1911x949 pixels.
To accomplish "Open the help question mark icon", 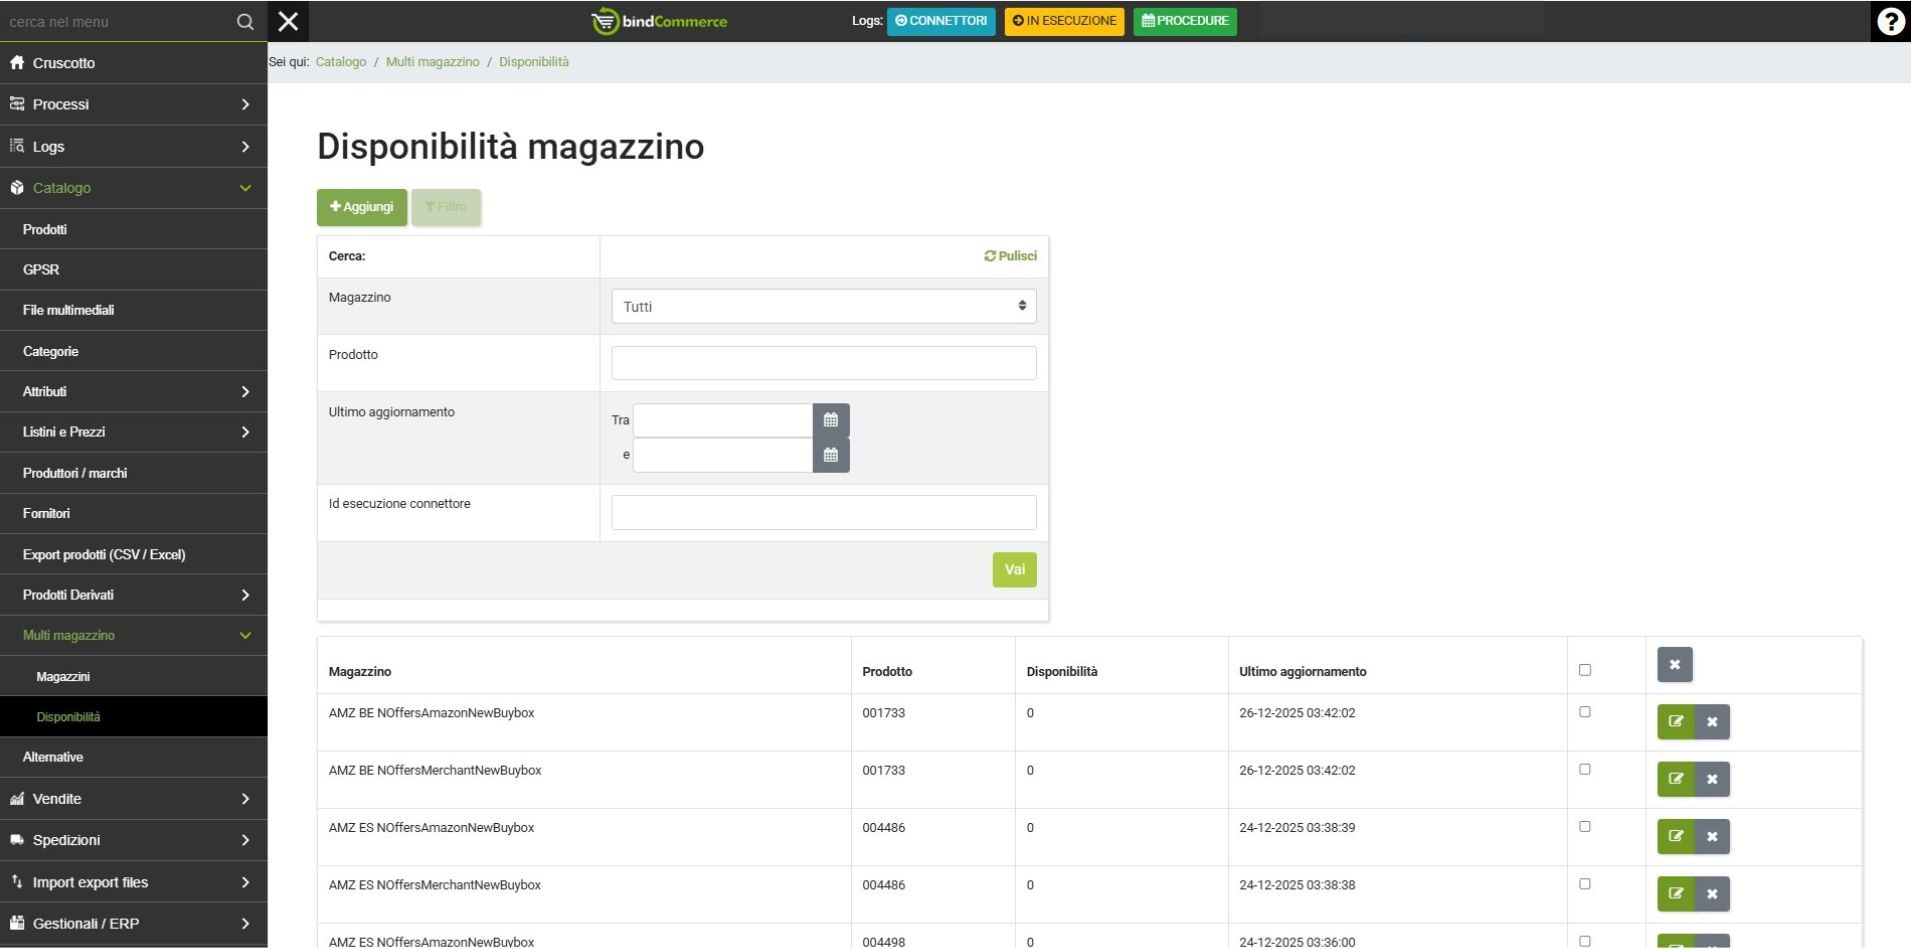I will [x=1889, y=21].
